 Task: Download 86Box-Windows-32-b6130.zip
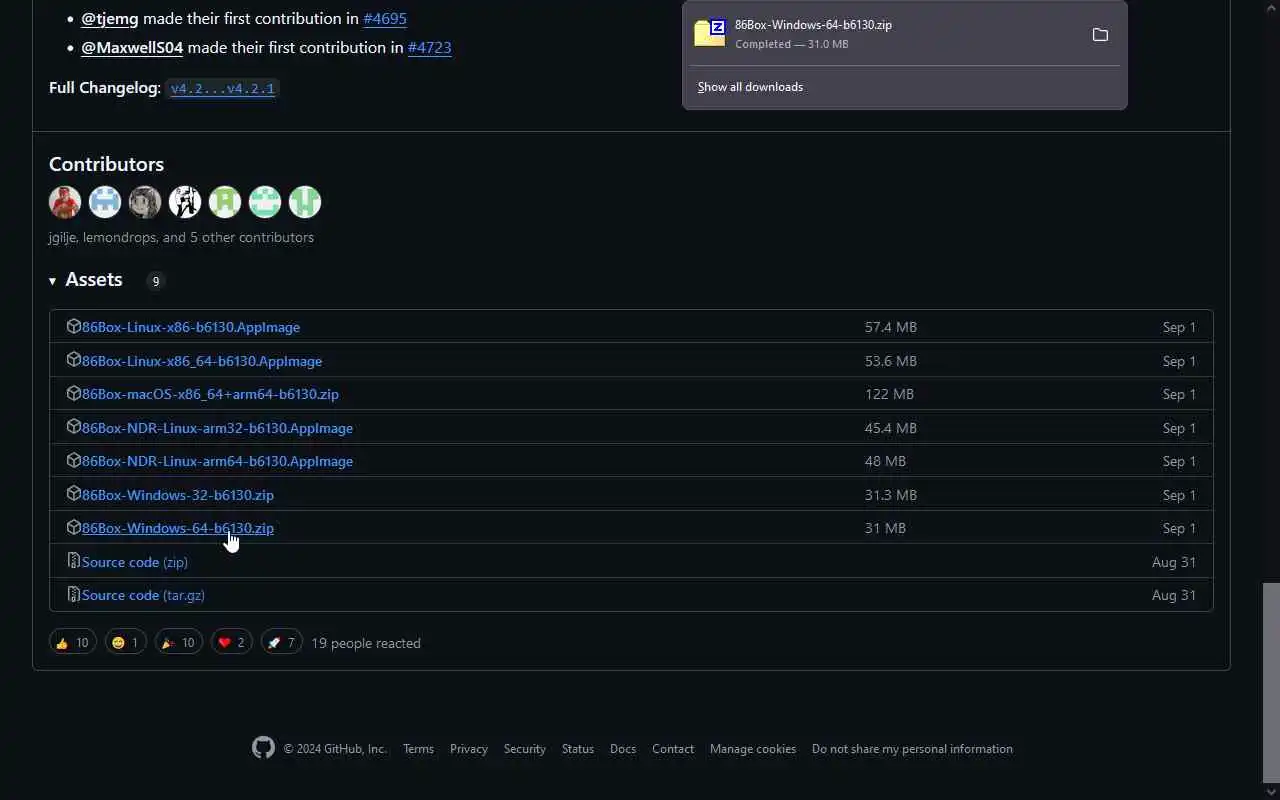pyautogui.click(x=178, y=495)
